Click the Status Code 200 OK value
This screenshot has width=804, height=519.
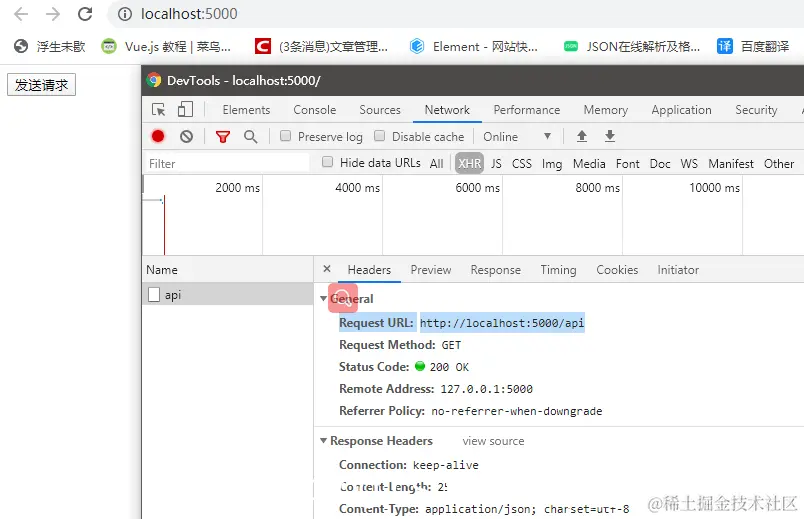coord(449,367)
